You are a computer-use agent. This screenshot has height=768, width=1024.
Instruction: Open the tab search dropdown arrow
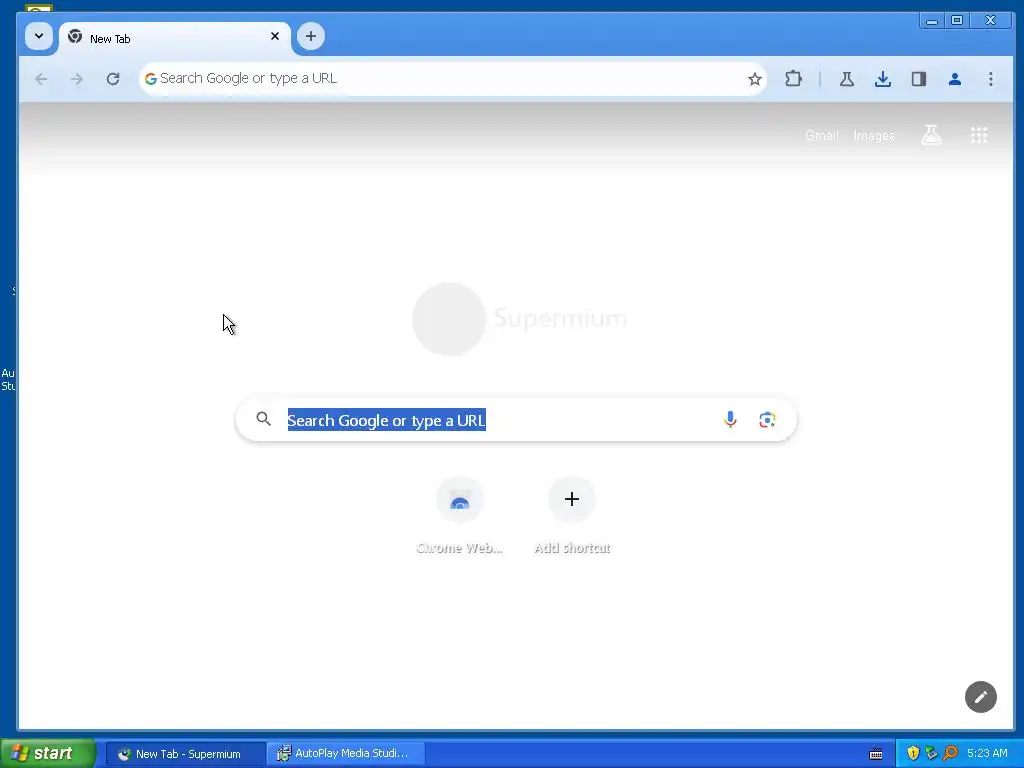click(39, 36)
